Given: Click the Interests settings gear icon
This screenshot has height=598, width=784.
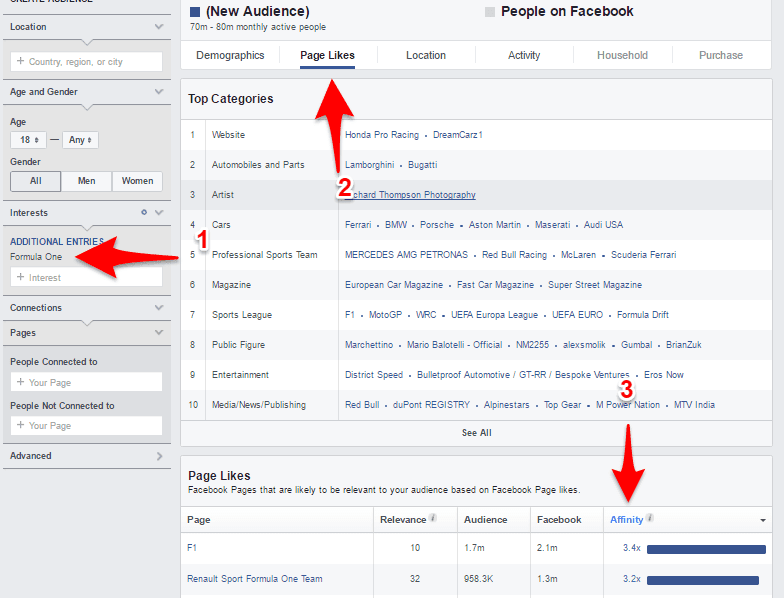Looking at the screenshot, I should [144, 212].
